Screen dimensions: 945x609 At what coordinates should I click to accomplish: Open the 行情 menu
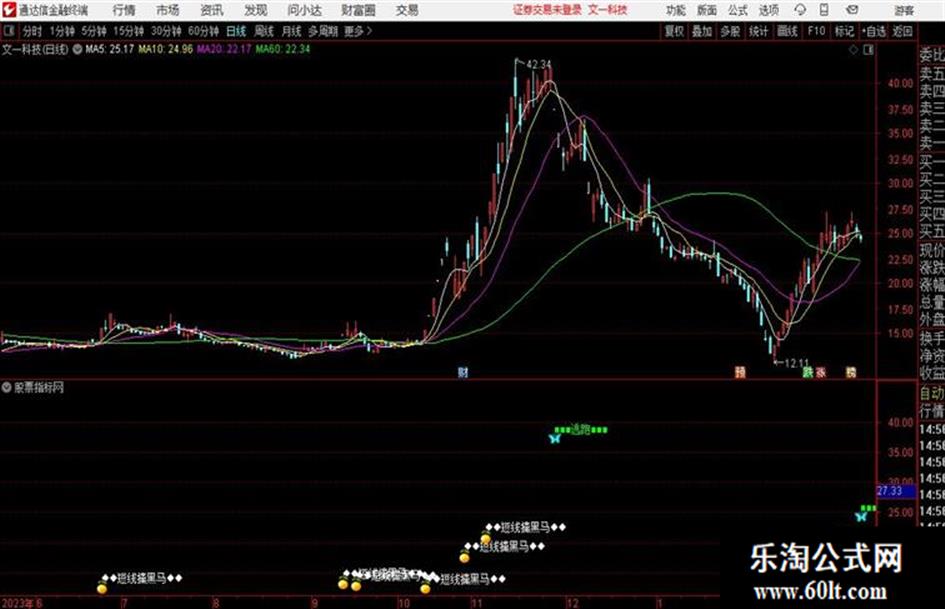pyautogui.click(x=124, y=10)
